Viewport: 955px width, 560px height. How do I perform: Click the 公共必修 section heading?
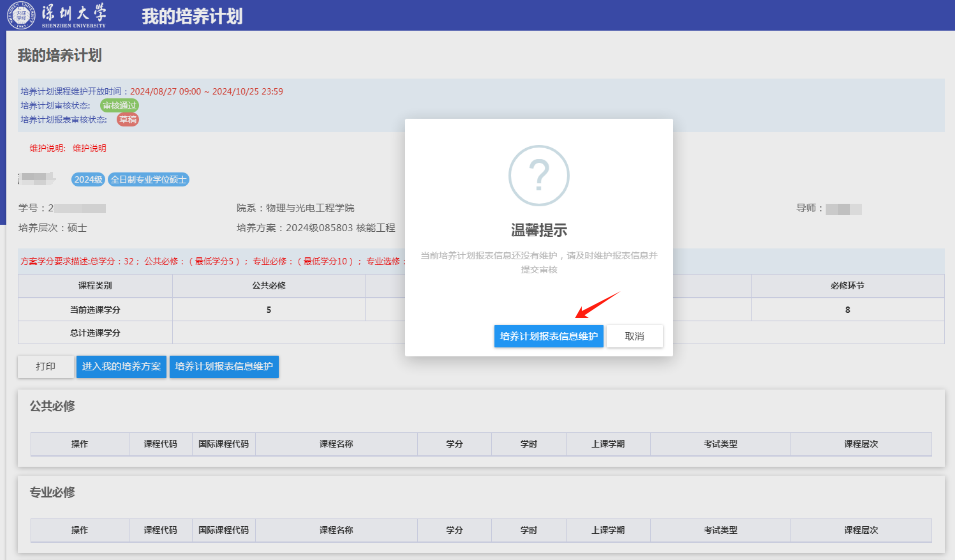pos(53,406)
